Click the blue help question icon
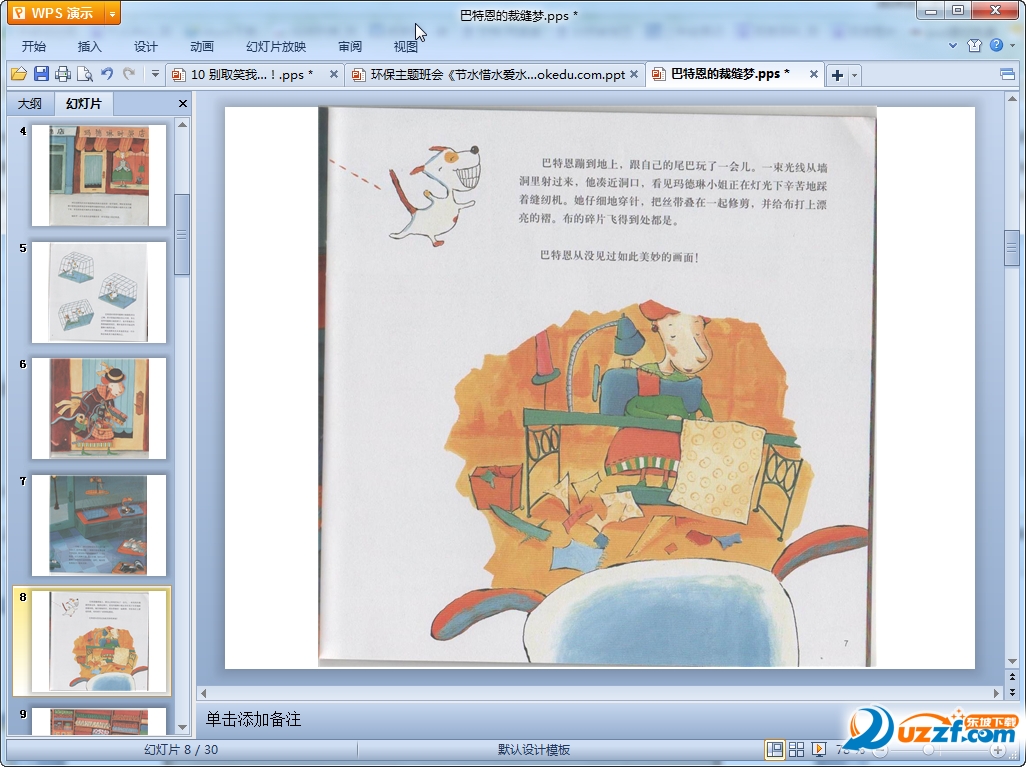 pos(997,45)
